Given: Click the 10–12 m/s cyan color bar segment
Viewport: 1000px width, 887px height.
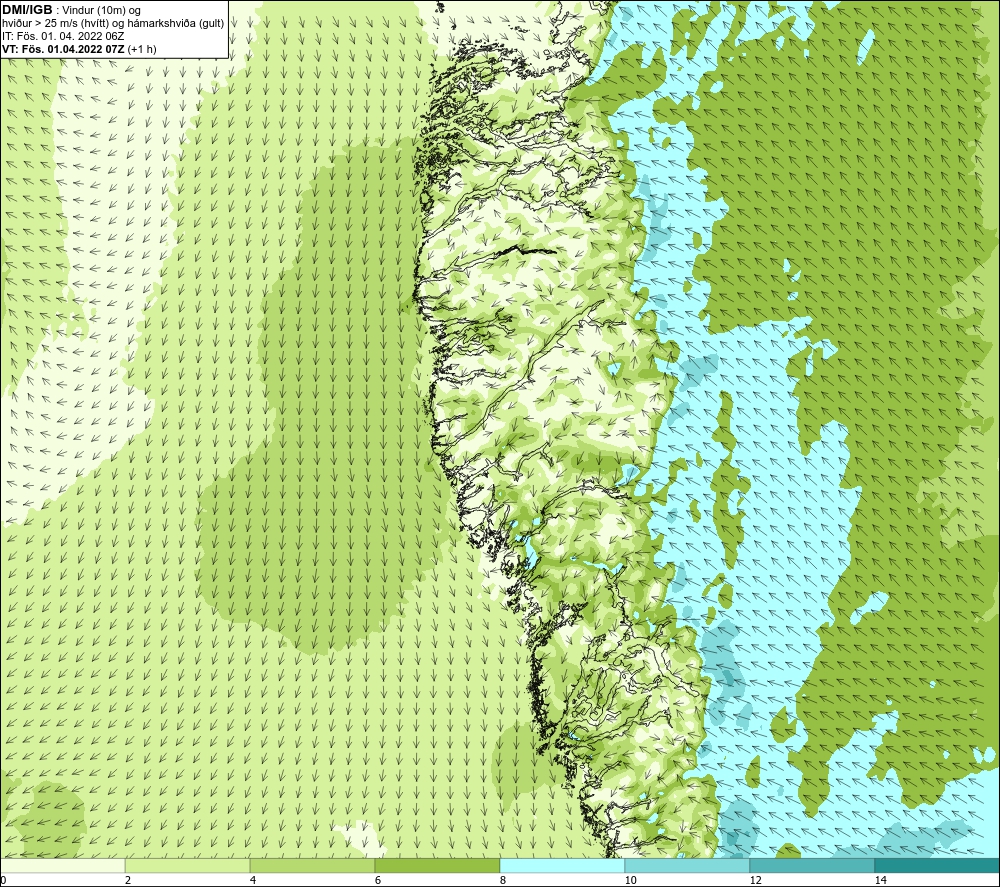Looking at the screenshot, I should [x=688, y=865].
